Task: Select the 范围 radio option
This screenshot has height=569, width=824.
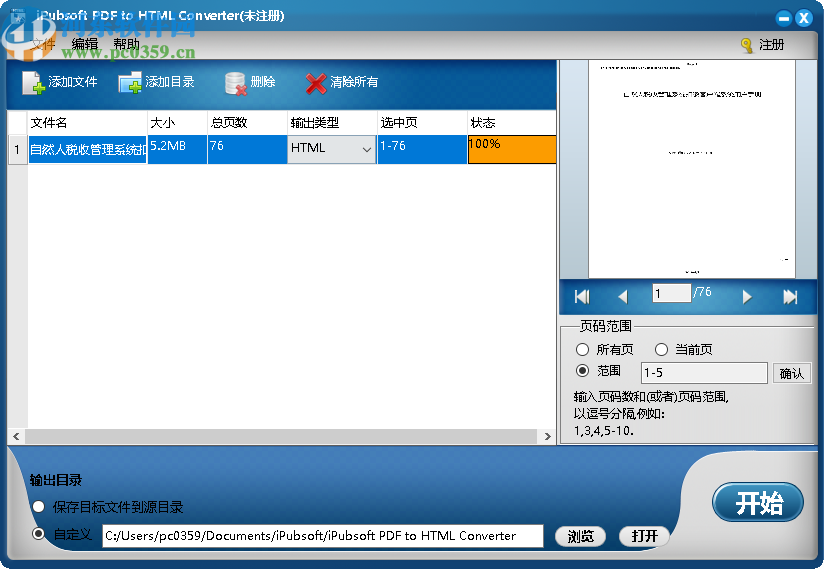Action: tap(582, 371)
